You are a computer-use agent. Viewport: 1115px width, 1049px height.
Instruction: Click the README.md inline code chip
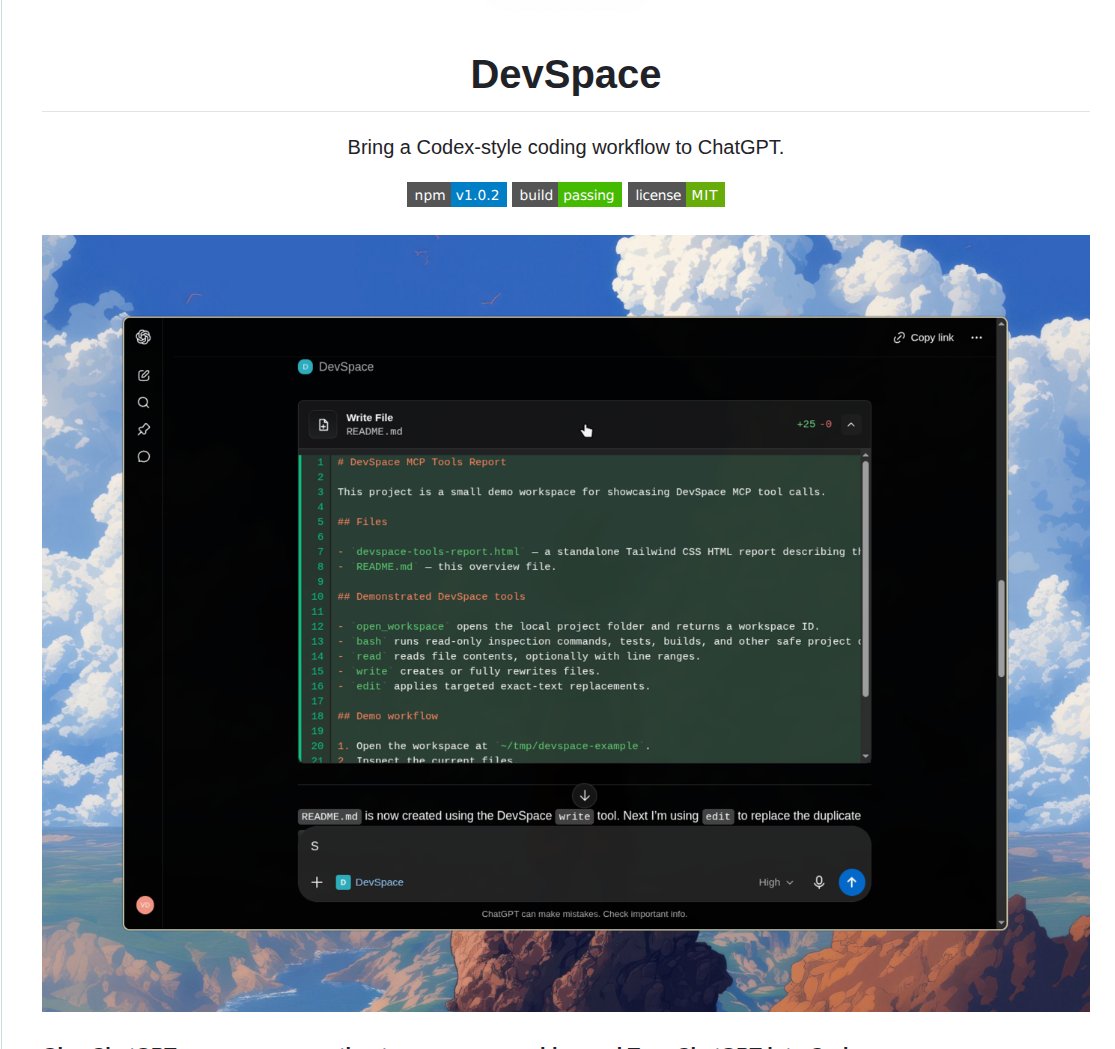[x=329, y=816]
